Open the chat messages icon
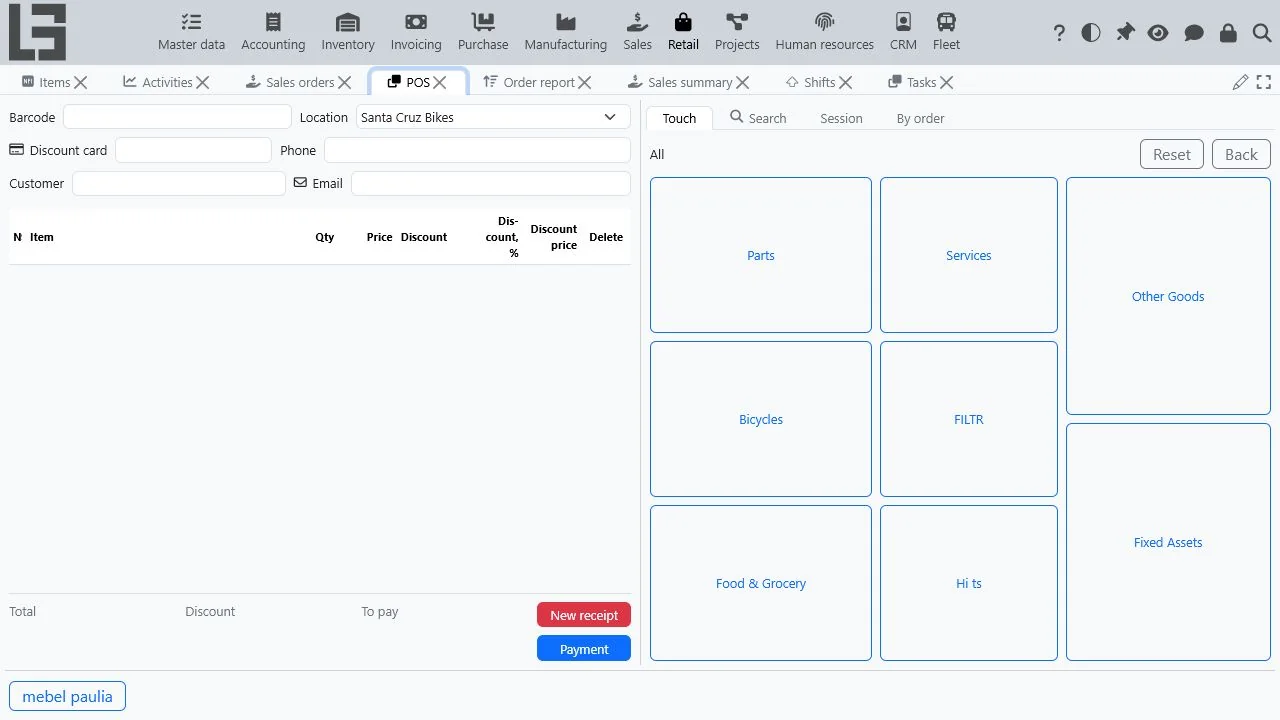 1193,33
